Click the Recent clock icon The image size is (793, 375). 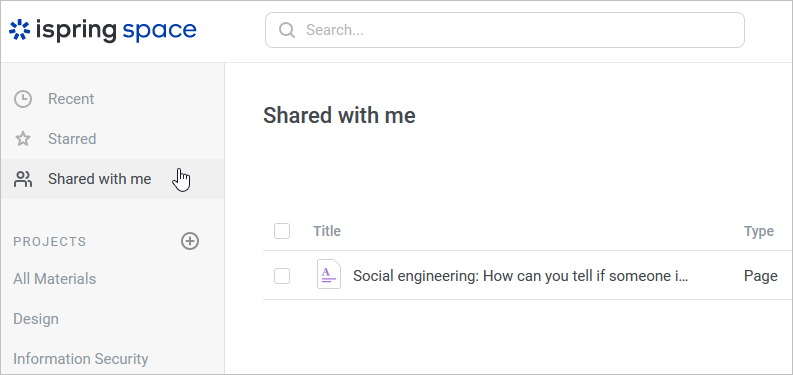point(23,99)
